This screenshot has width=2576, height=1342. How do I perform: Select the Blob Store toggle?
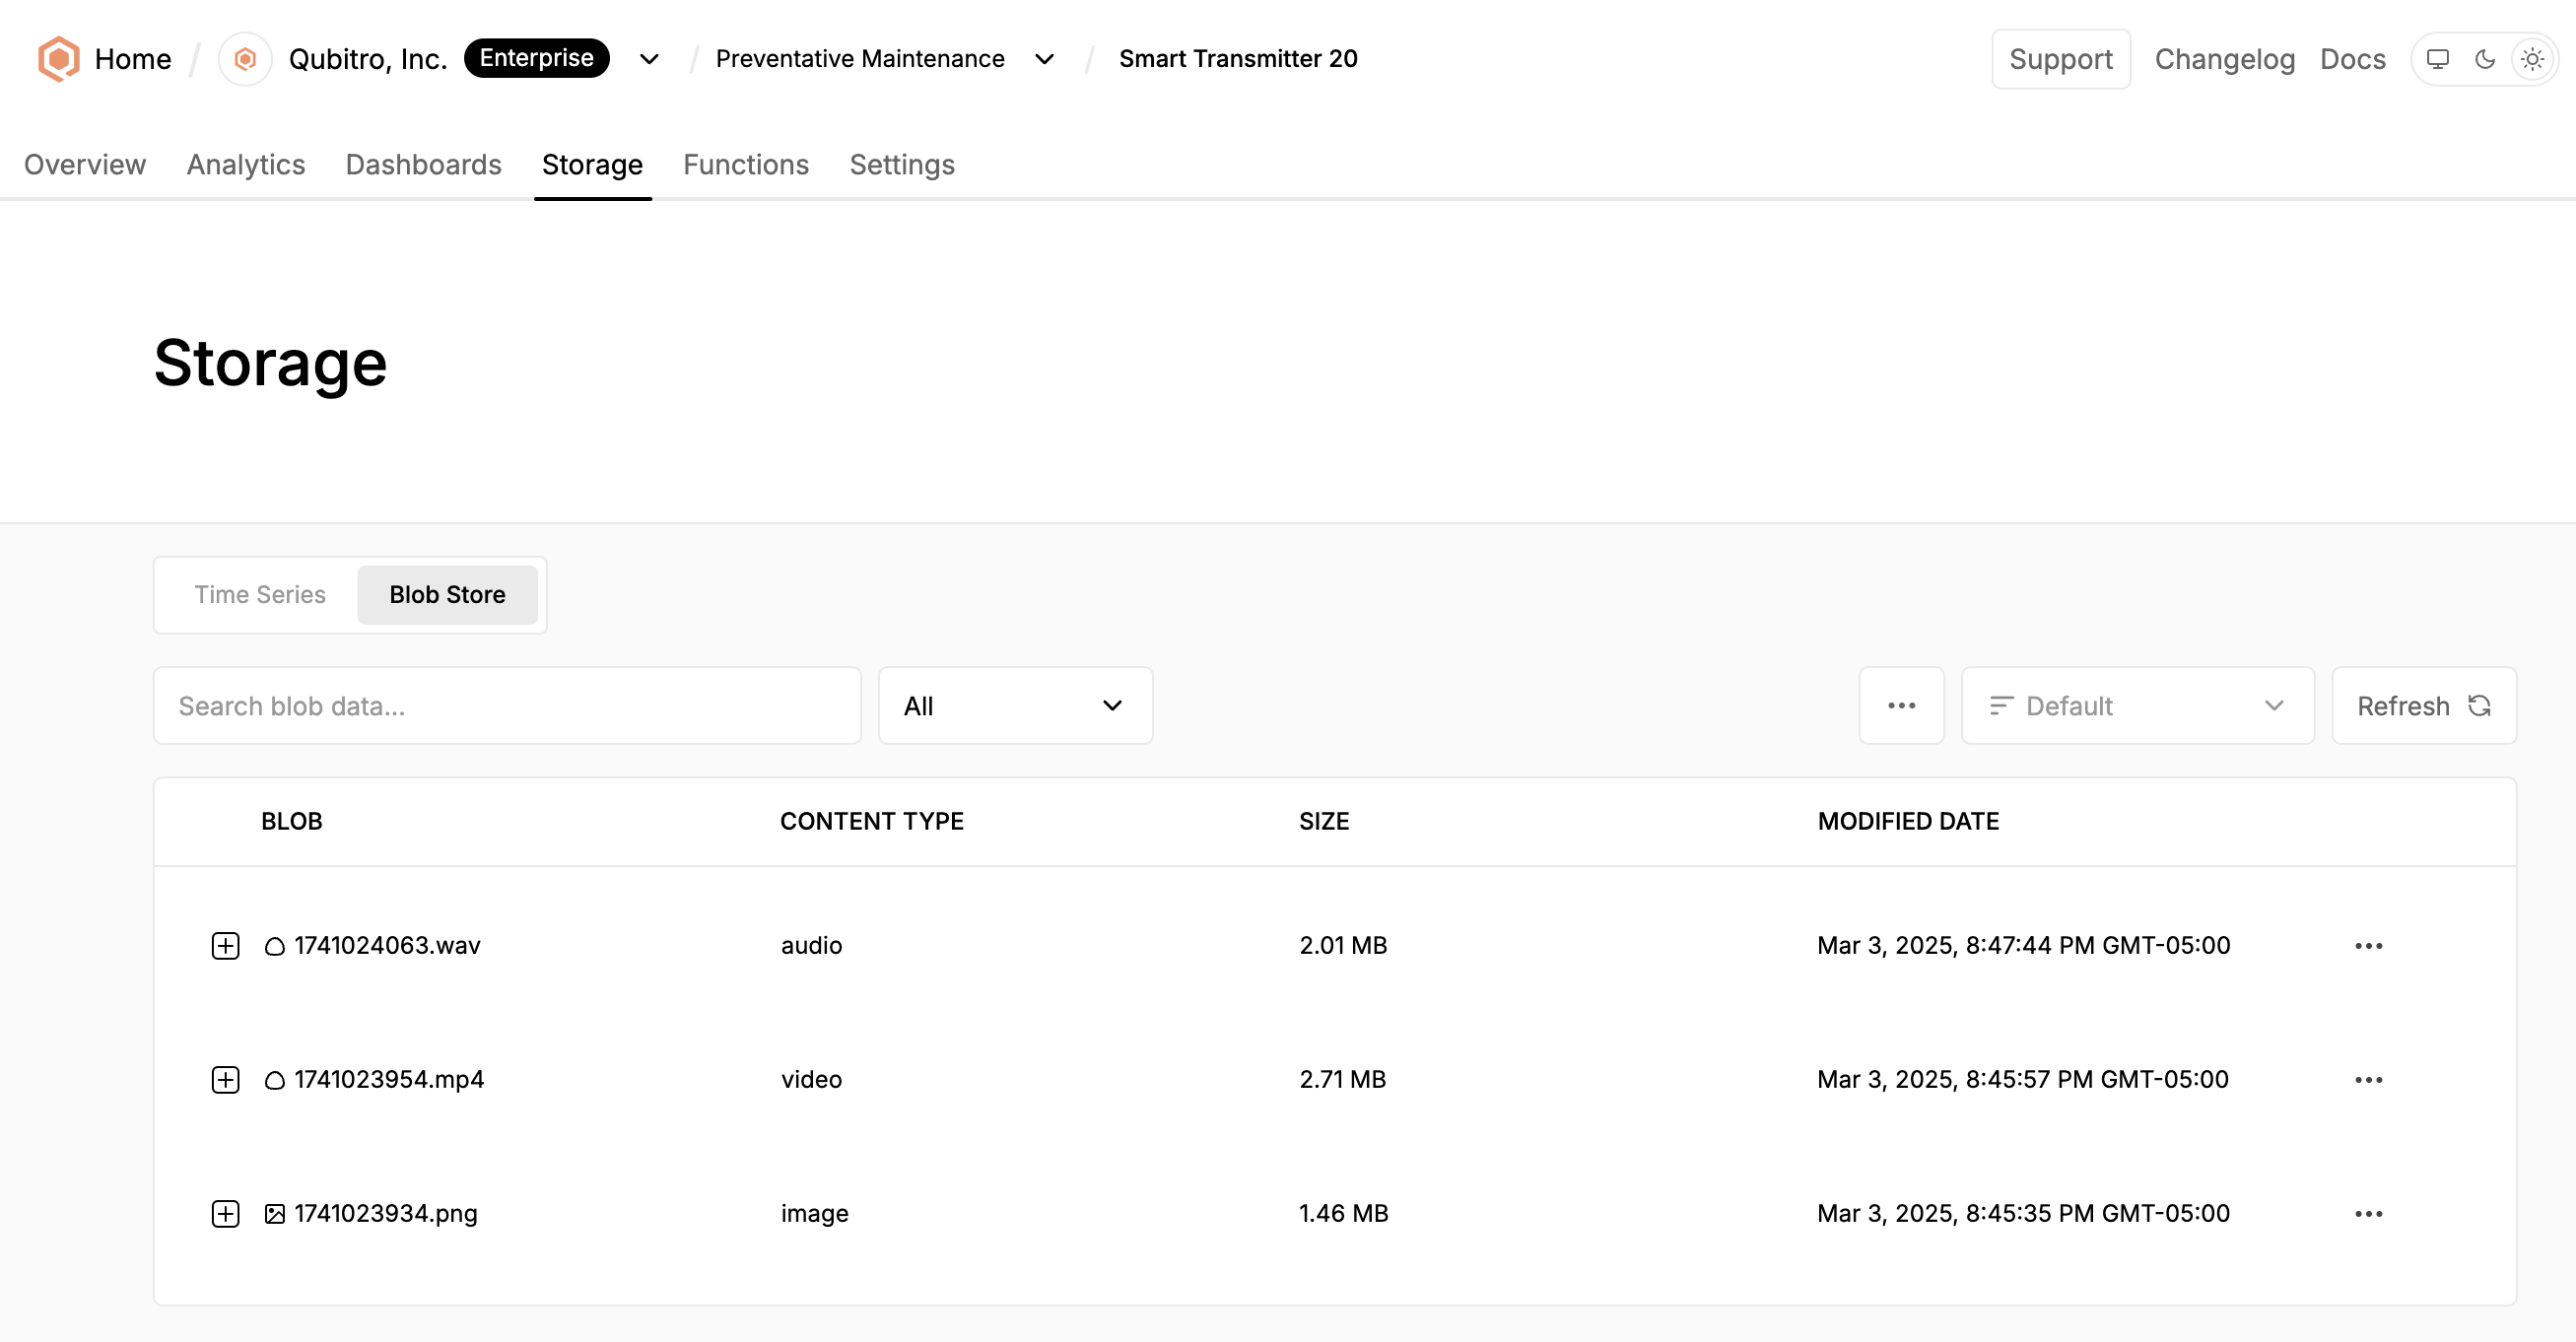pos(447,595)
